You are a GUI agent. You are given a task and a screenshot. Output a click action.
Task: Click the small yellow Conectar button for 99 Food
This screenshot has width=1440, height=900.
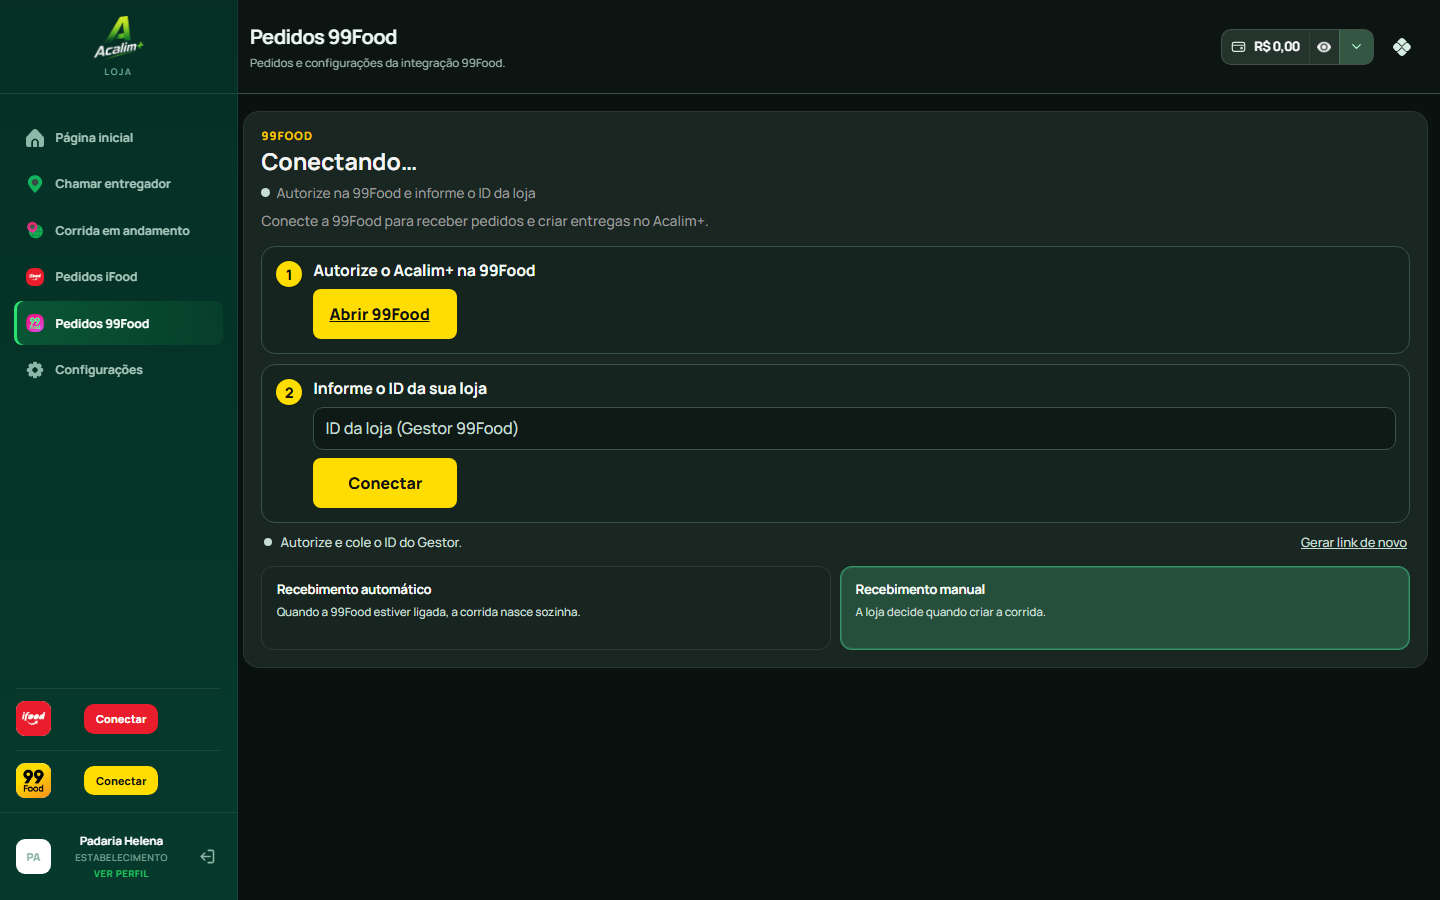(121, 781)
